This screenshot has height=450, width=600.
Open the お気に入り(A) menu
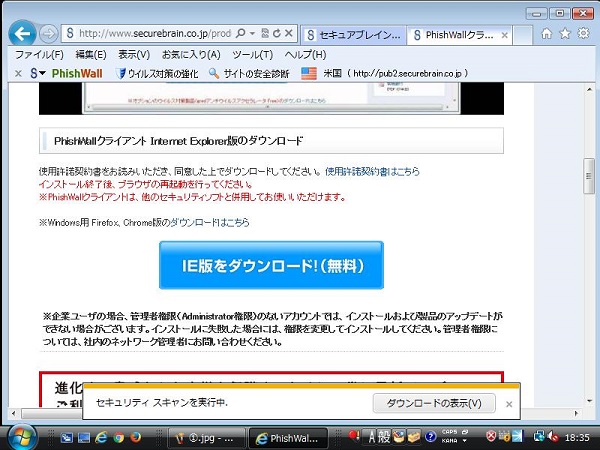point(191,55)
